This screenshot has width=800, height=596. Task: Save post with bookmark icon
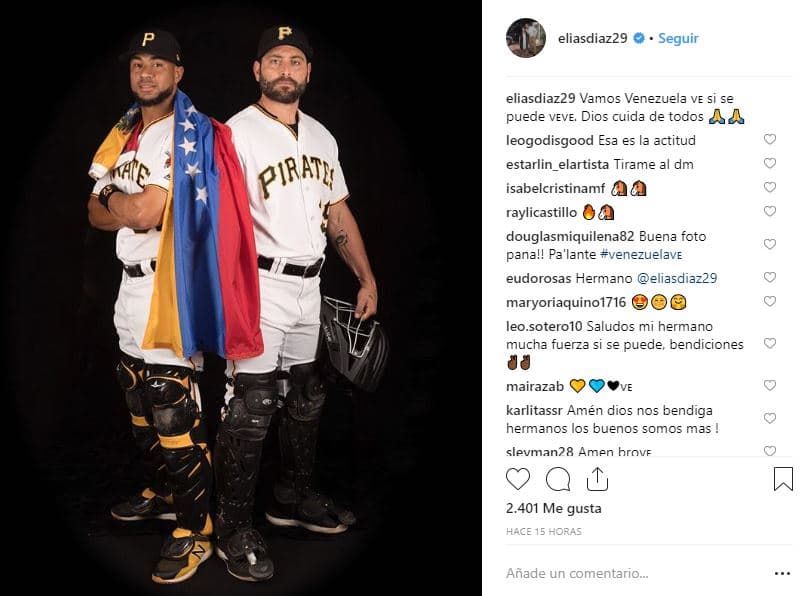pos(783,479)
